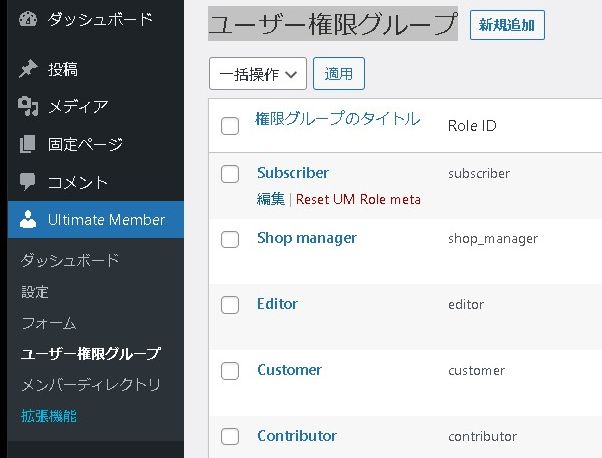
Task: Click the Posts pushpin icon
Action: pos(28,69)
